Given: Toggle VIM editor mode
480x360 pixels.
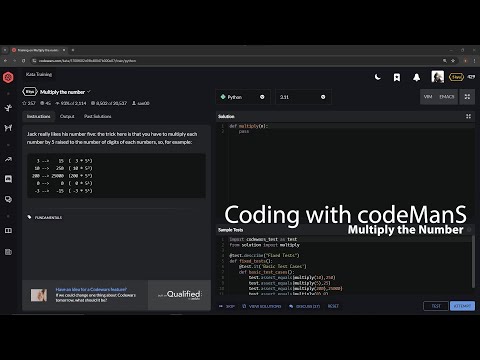Looking at the screenshot, I should coord(428,97).
